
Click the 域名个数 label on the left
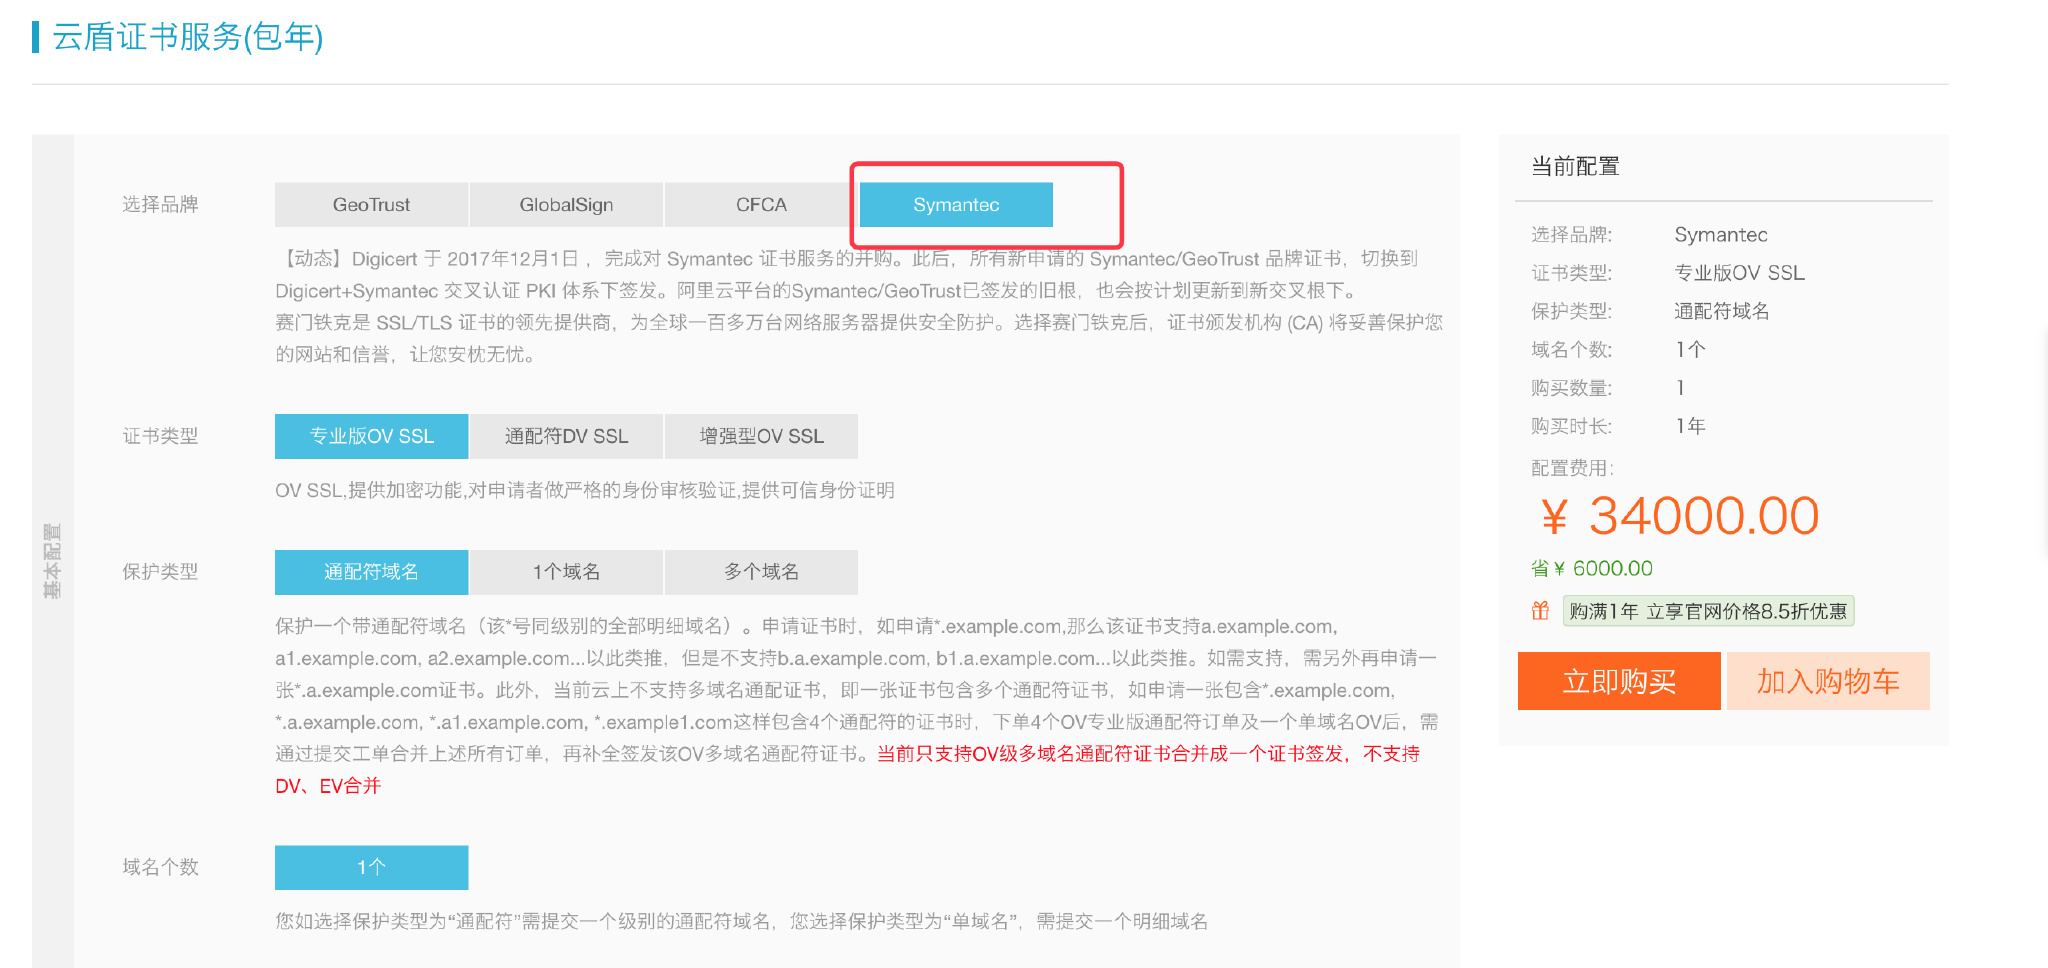(160, 867)
